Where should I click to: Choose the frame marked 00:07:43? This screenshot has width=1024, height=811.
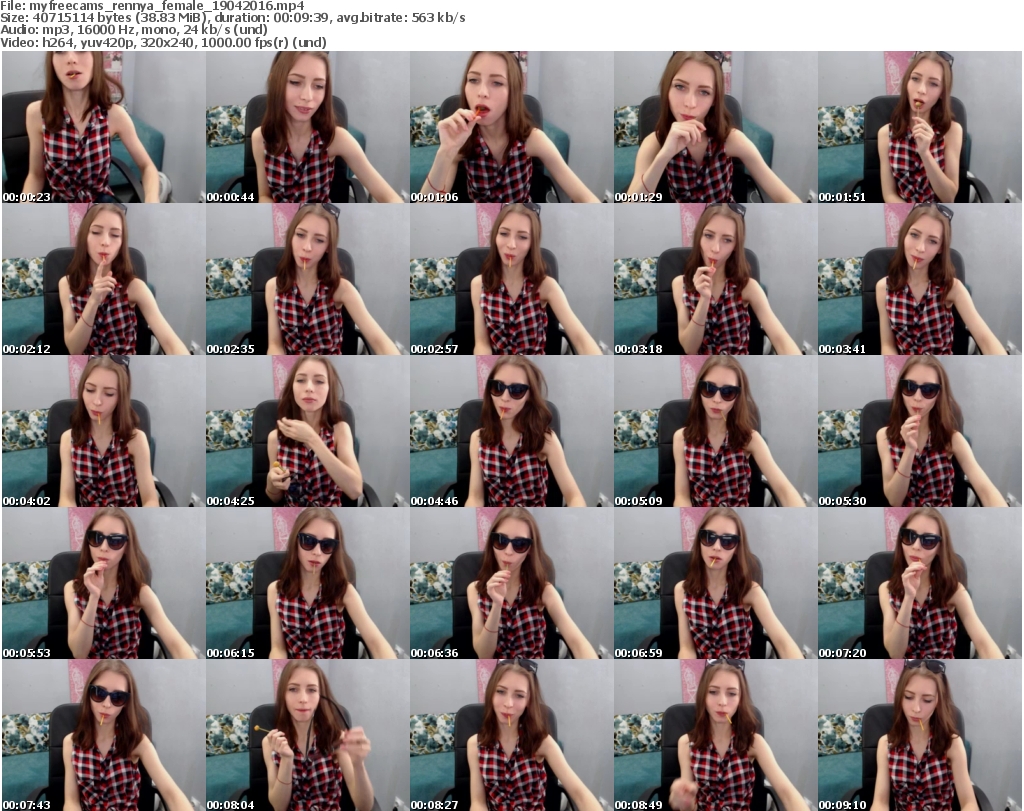coord(104,735)
